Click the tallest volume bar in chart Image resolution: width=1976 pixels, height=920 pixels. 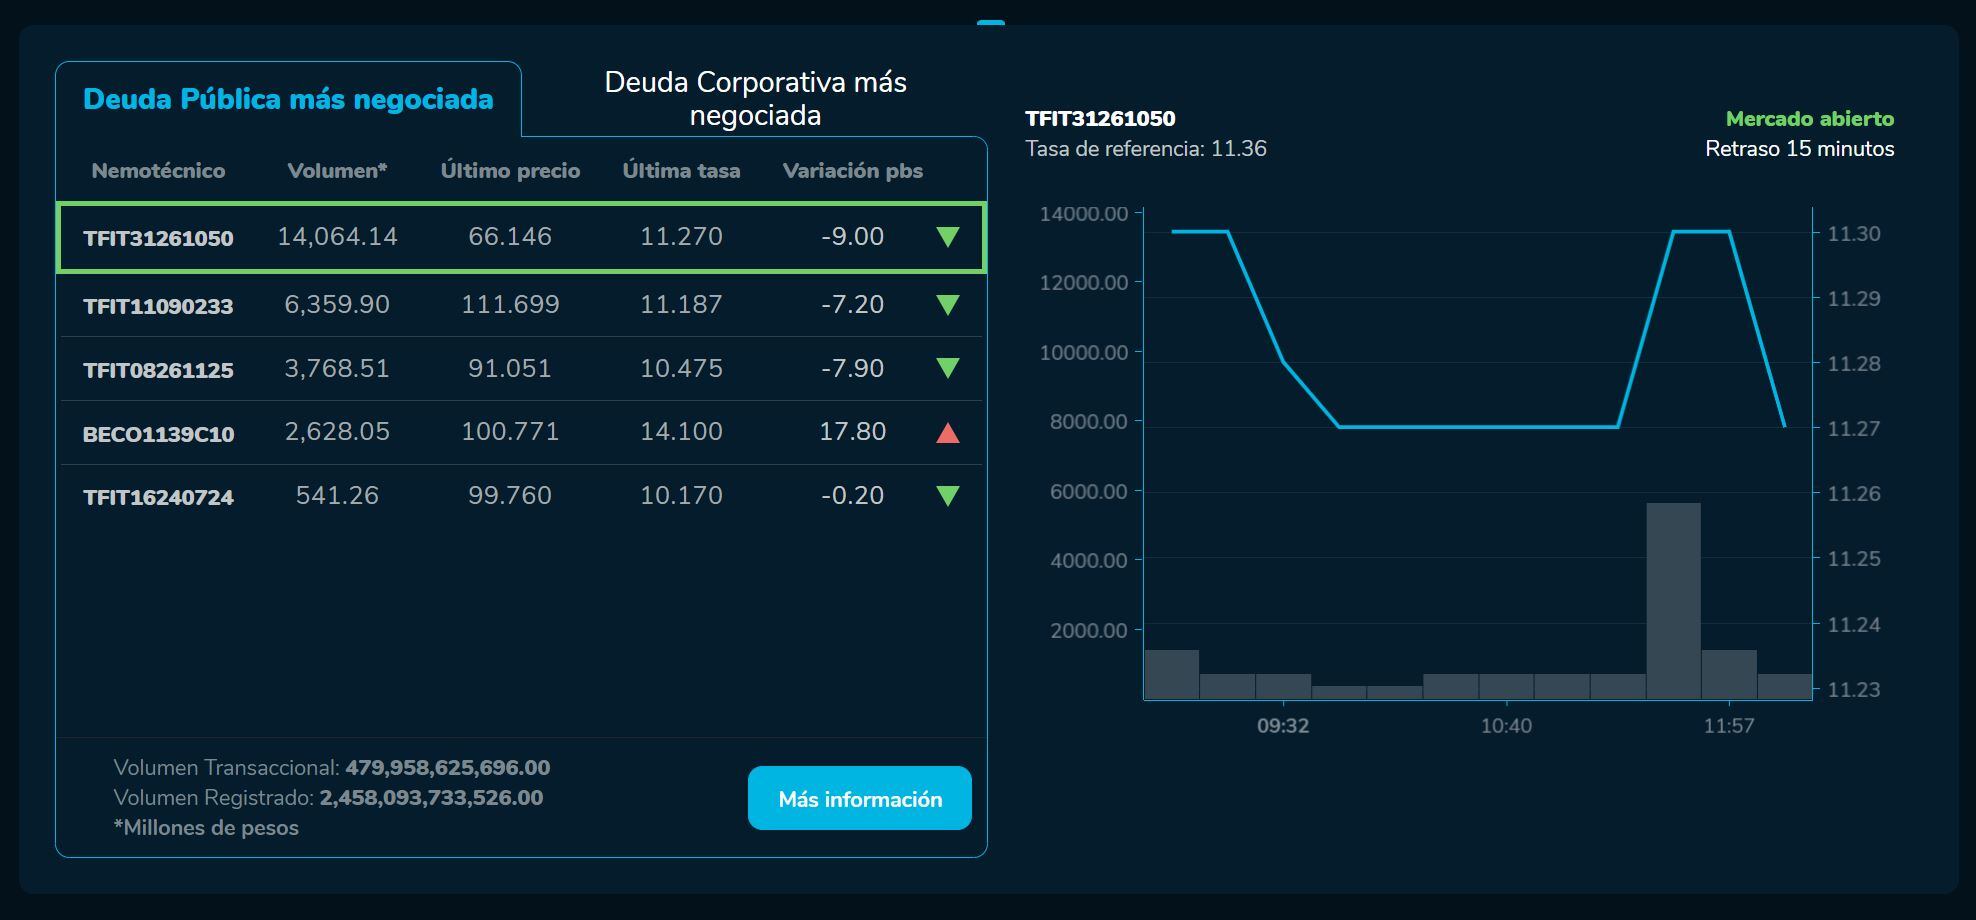[1673, 600]
